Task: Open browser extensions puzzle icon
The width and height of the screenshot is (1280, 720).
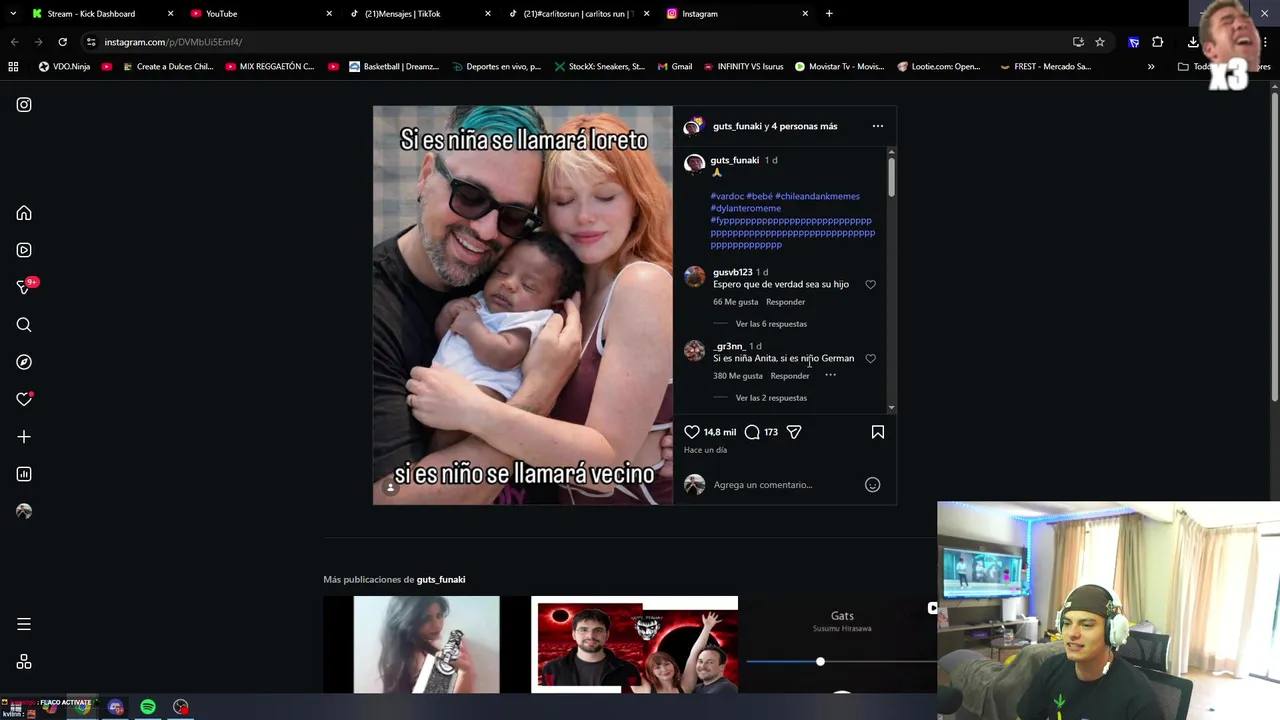Action: pos(1158,42)
